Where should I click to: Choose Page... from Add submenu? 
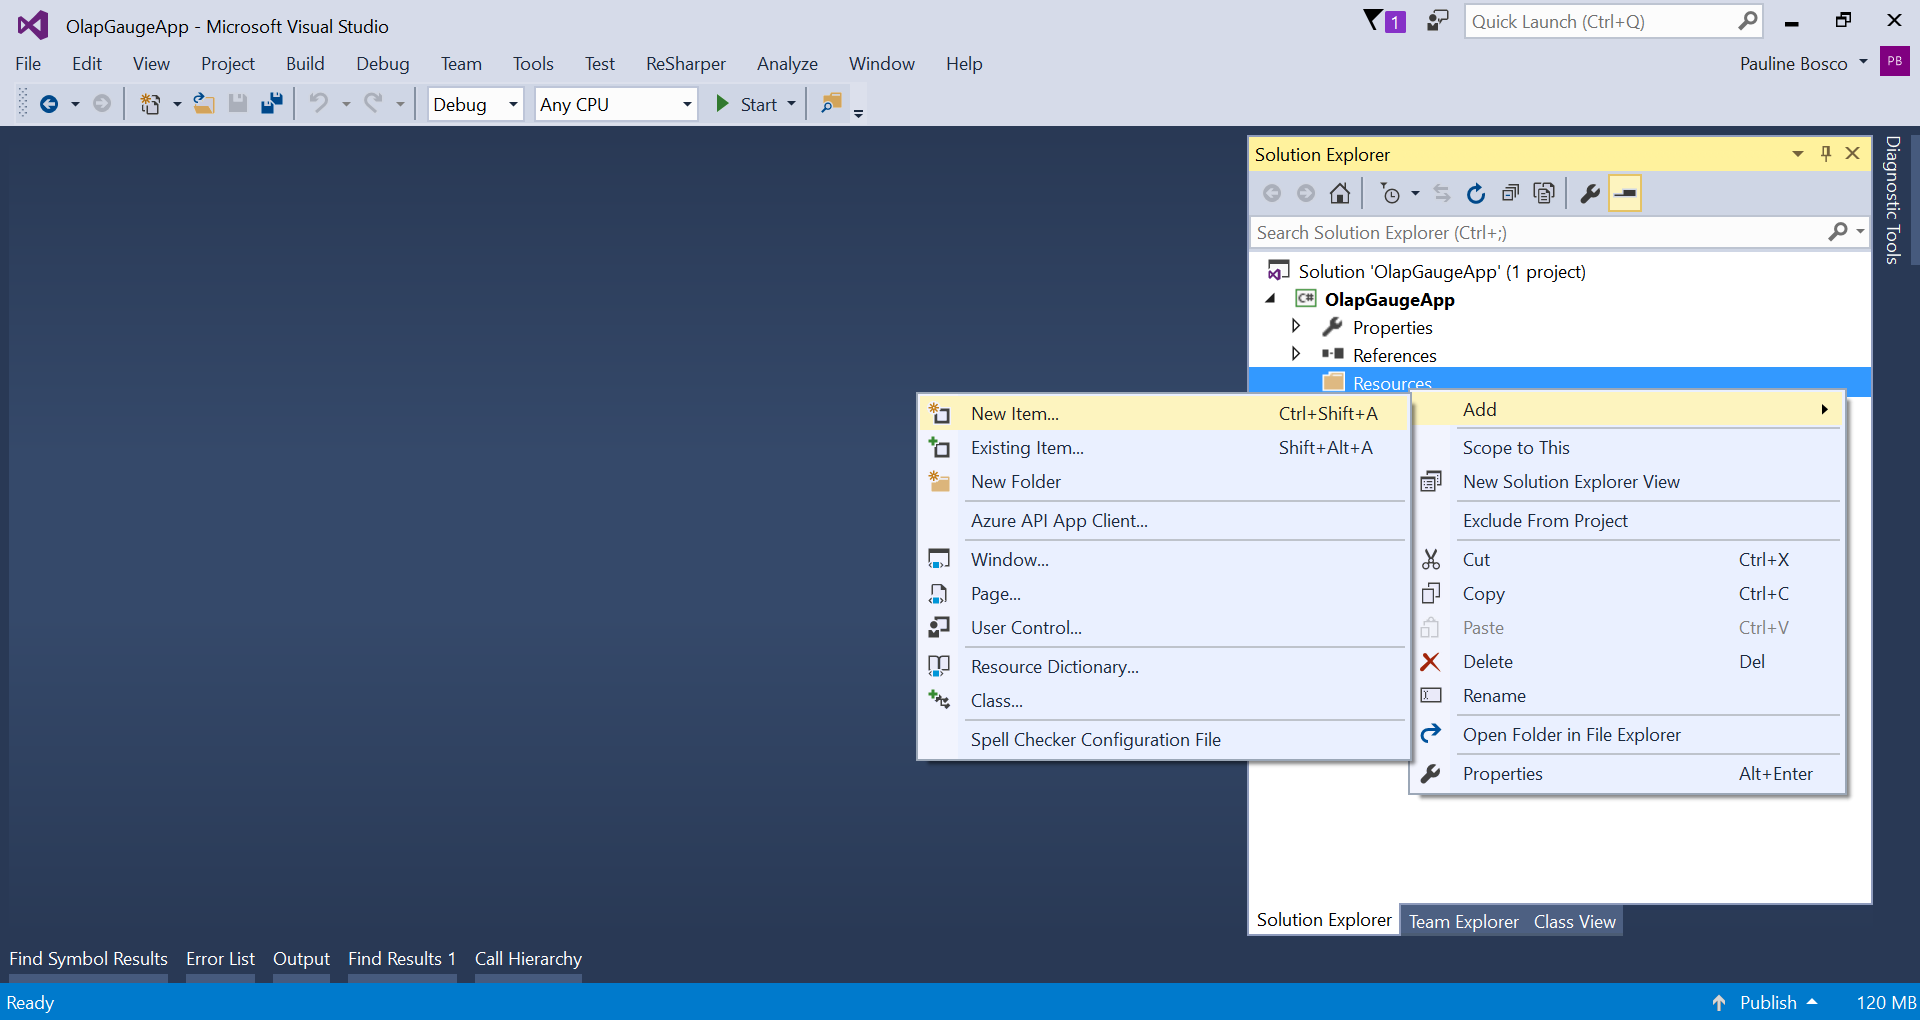tap(1163, 593)
